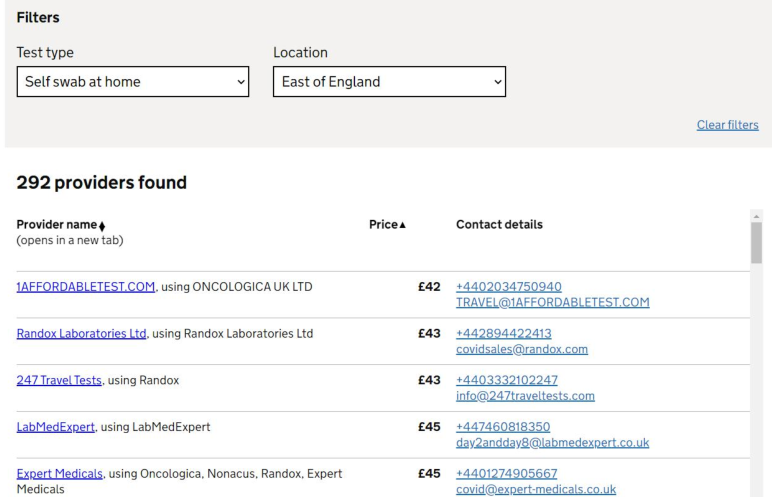The height and width of the screenshot is (501, 772).
Task: Sort by Price column header
Action: click(x=388, y=225)
